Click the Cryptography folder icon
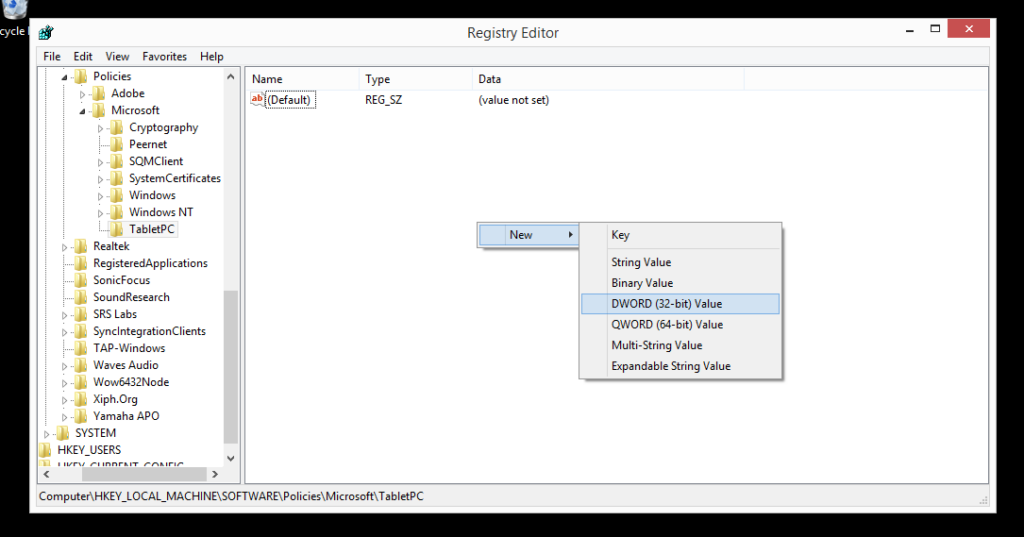1024x537 pixels. (x=117, y=127)
